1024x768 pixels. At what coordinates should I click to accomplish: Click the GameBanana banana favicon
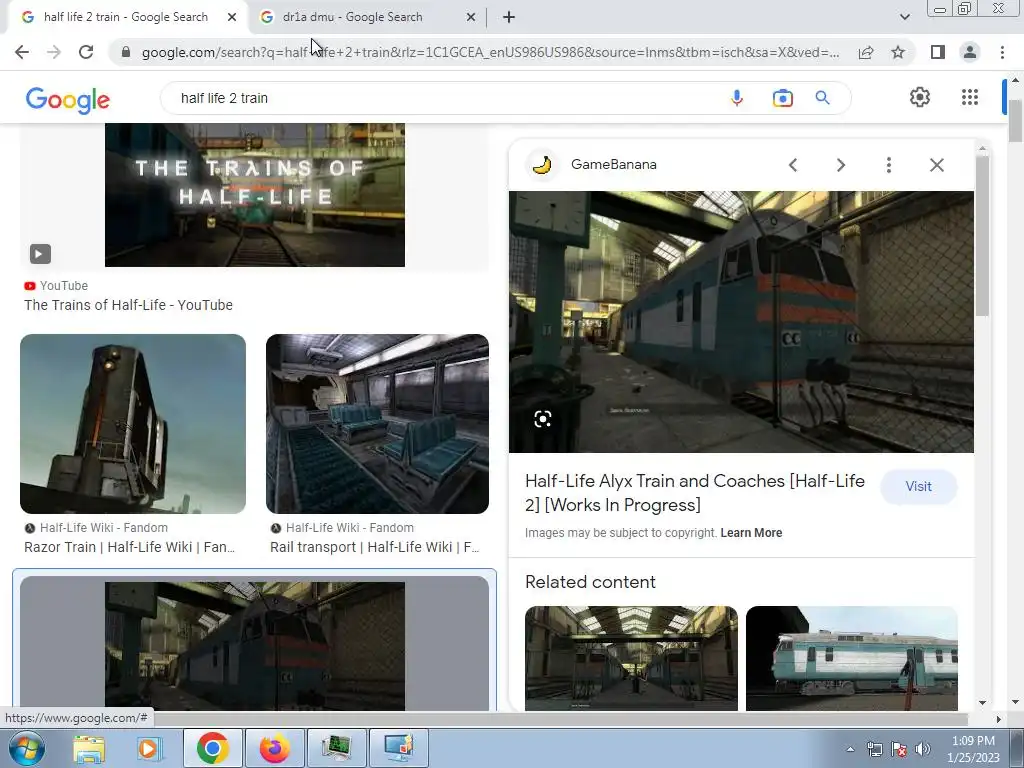point(542,165)
